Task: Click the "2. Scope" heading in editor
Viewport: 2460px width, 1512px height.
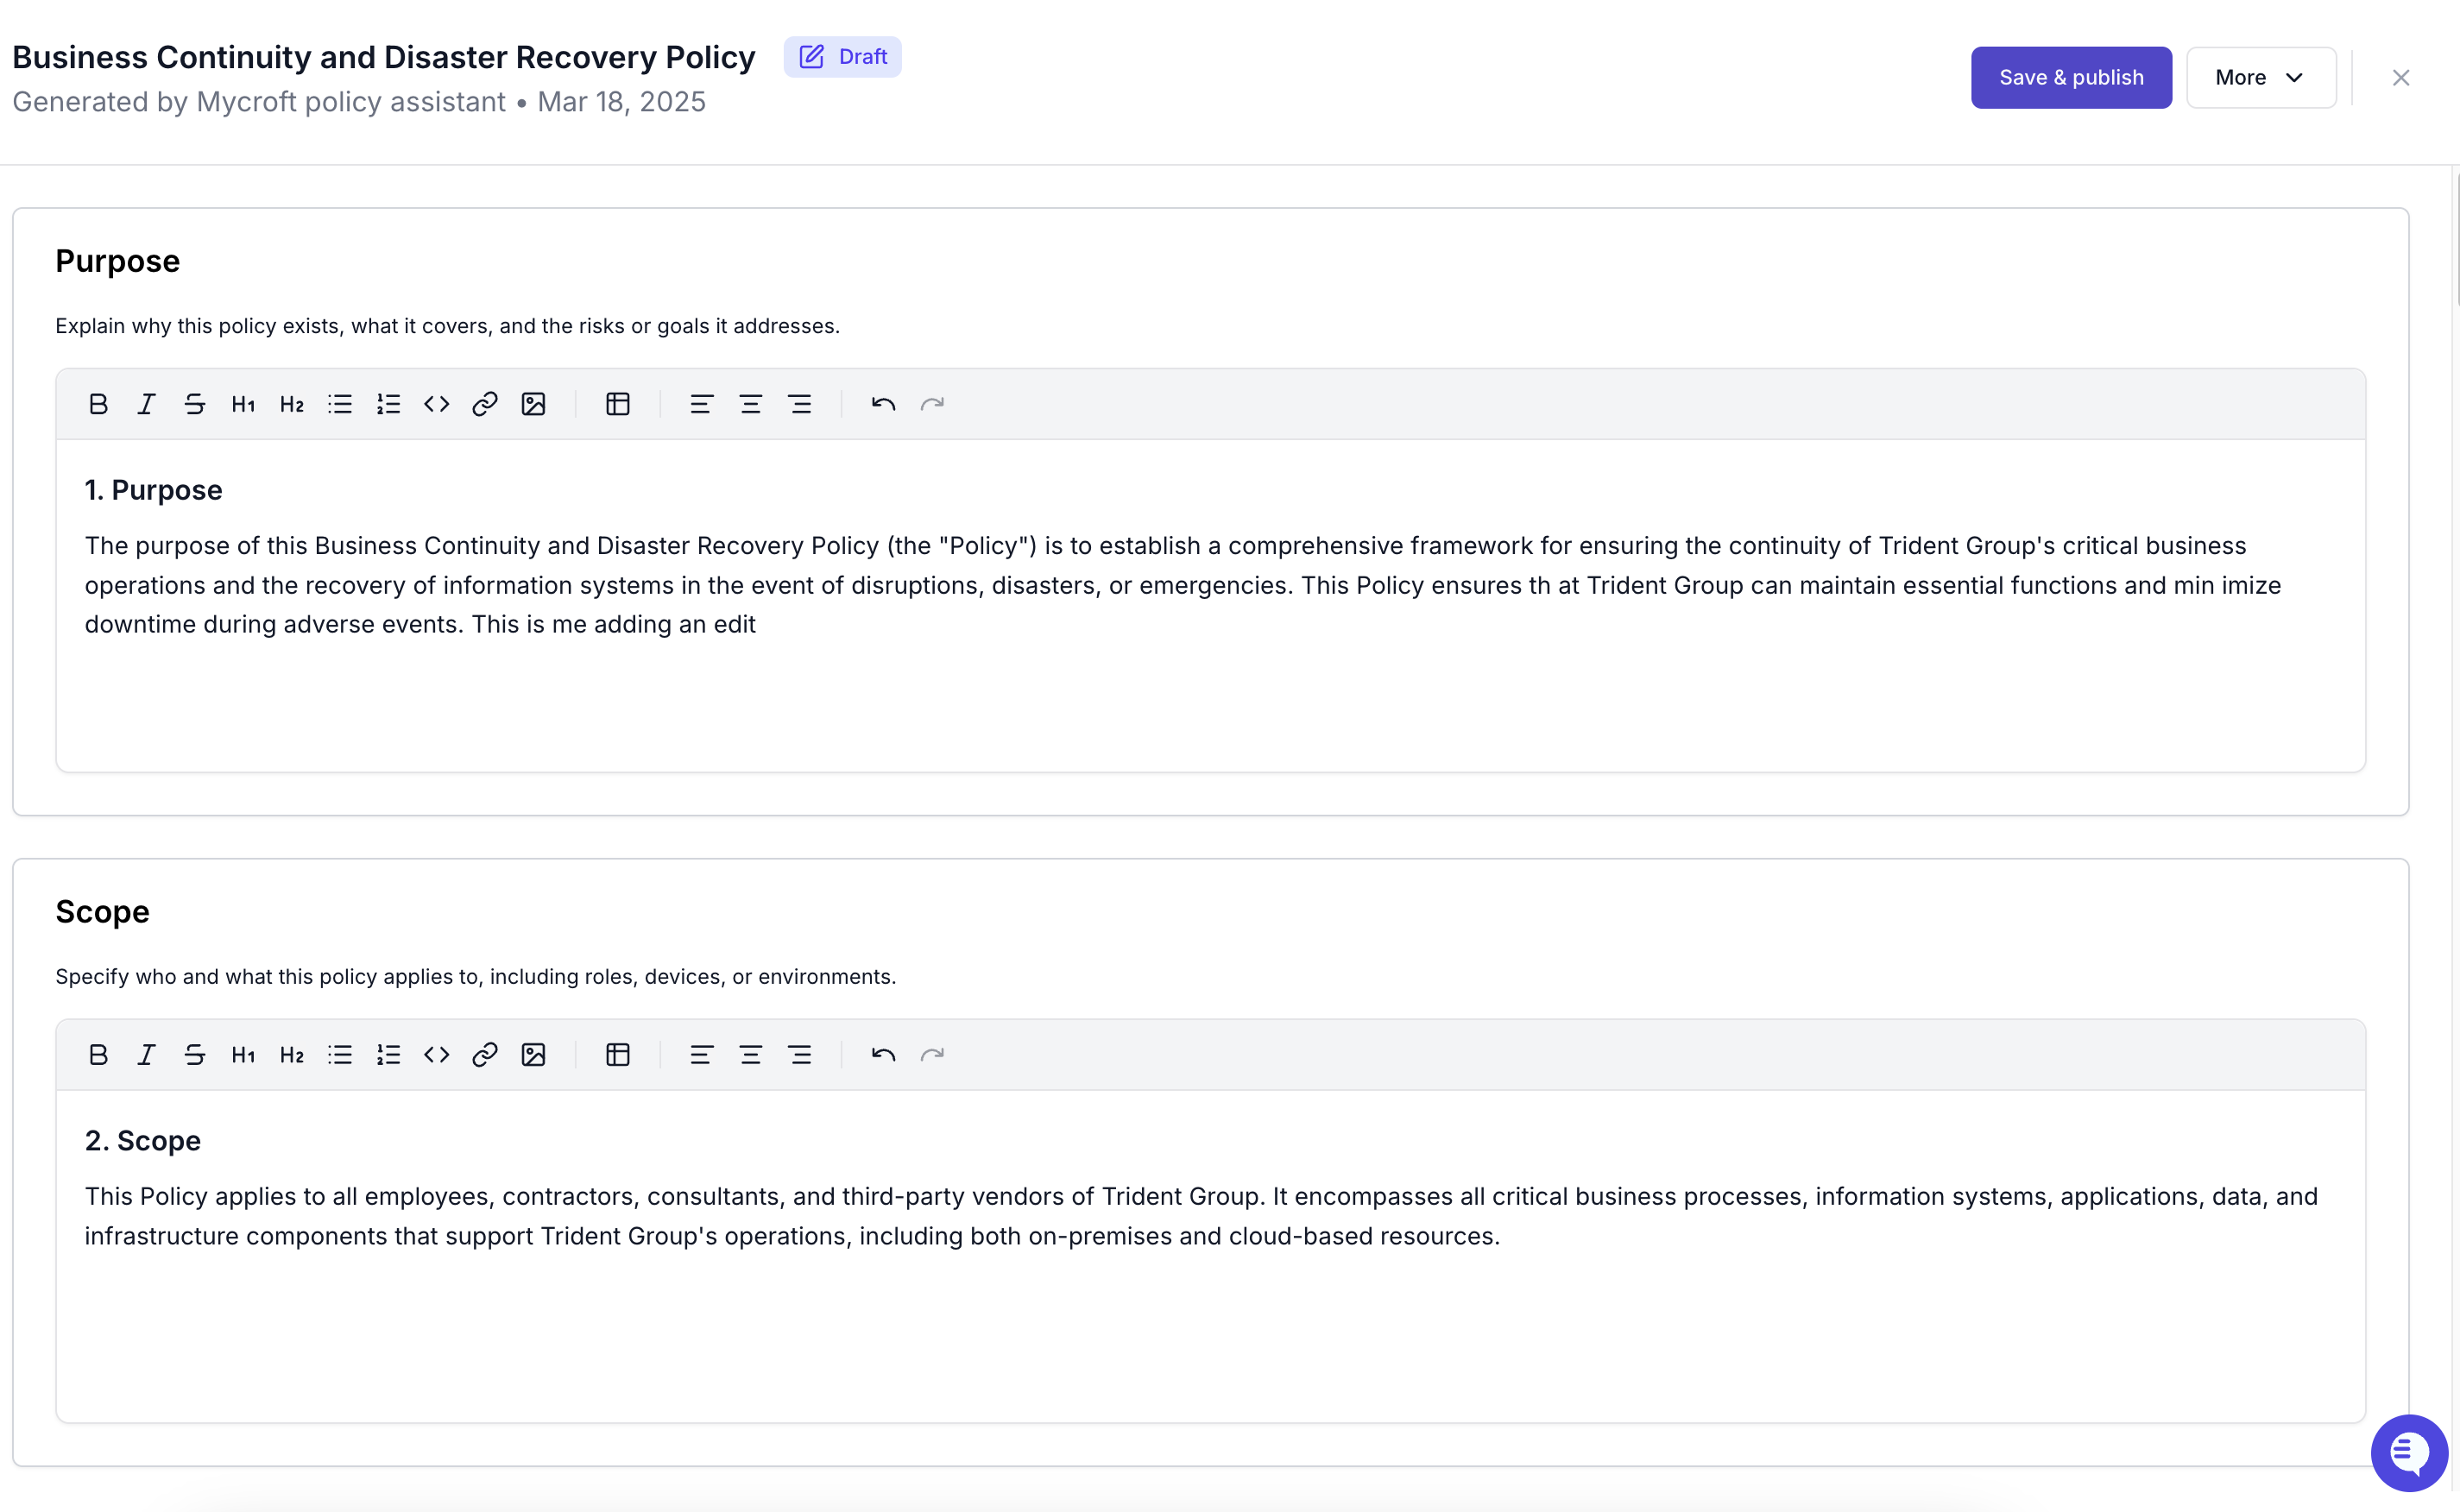Action: pyautogui.click(x=142, y=1141)
